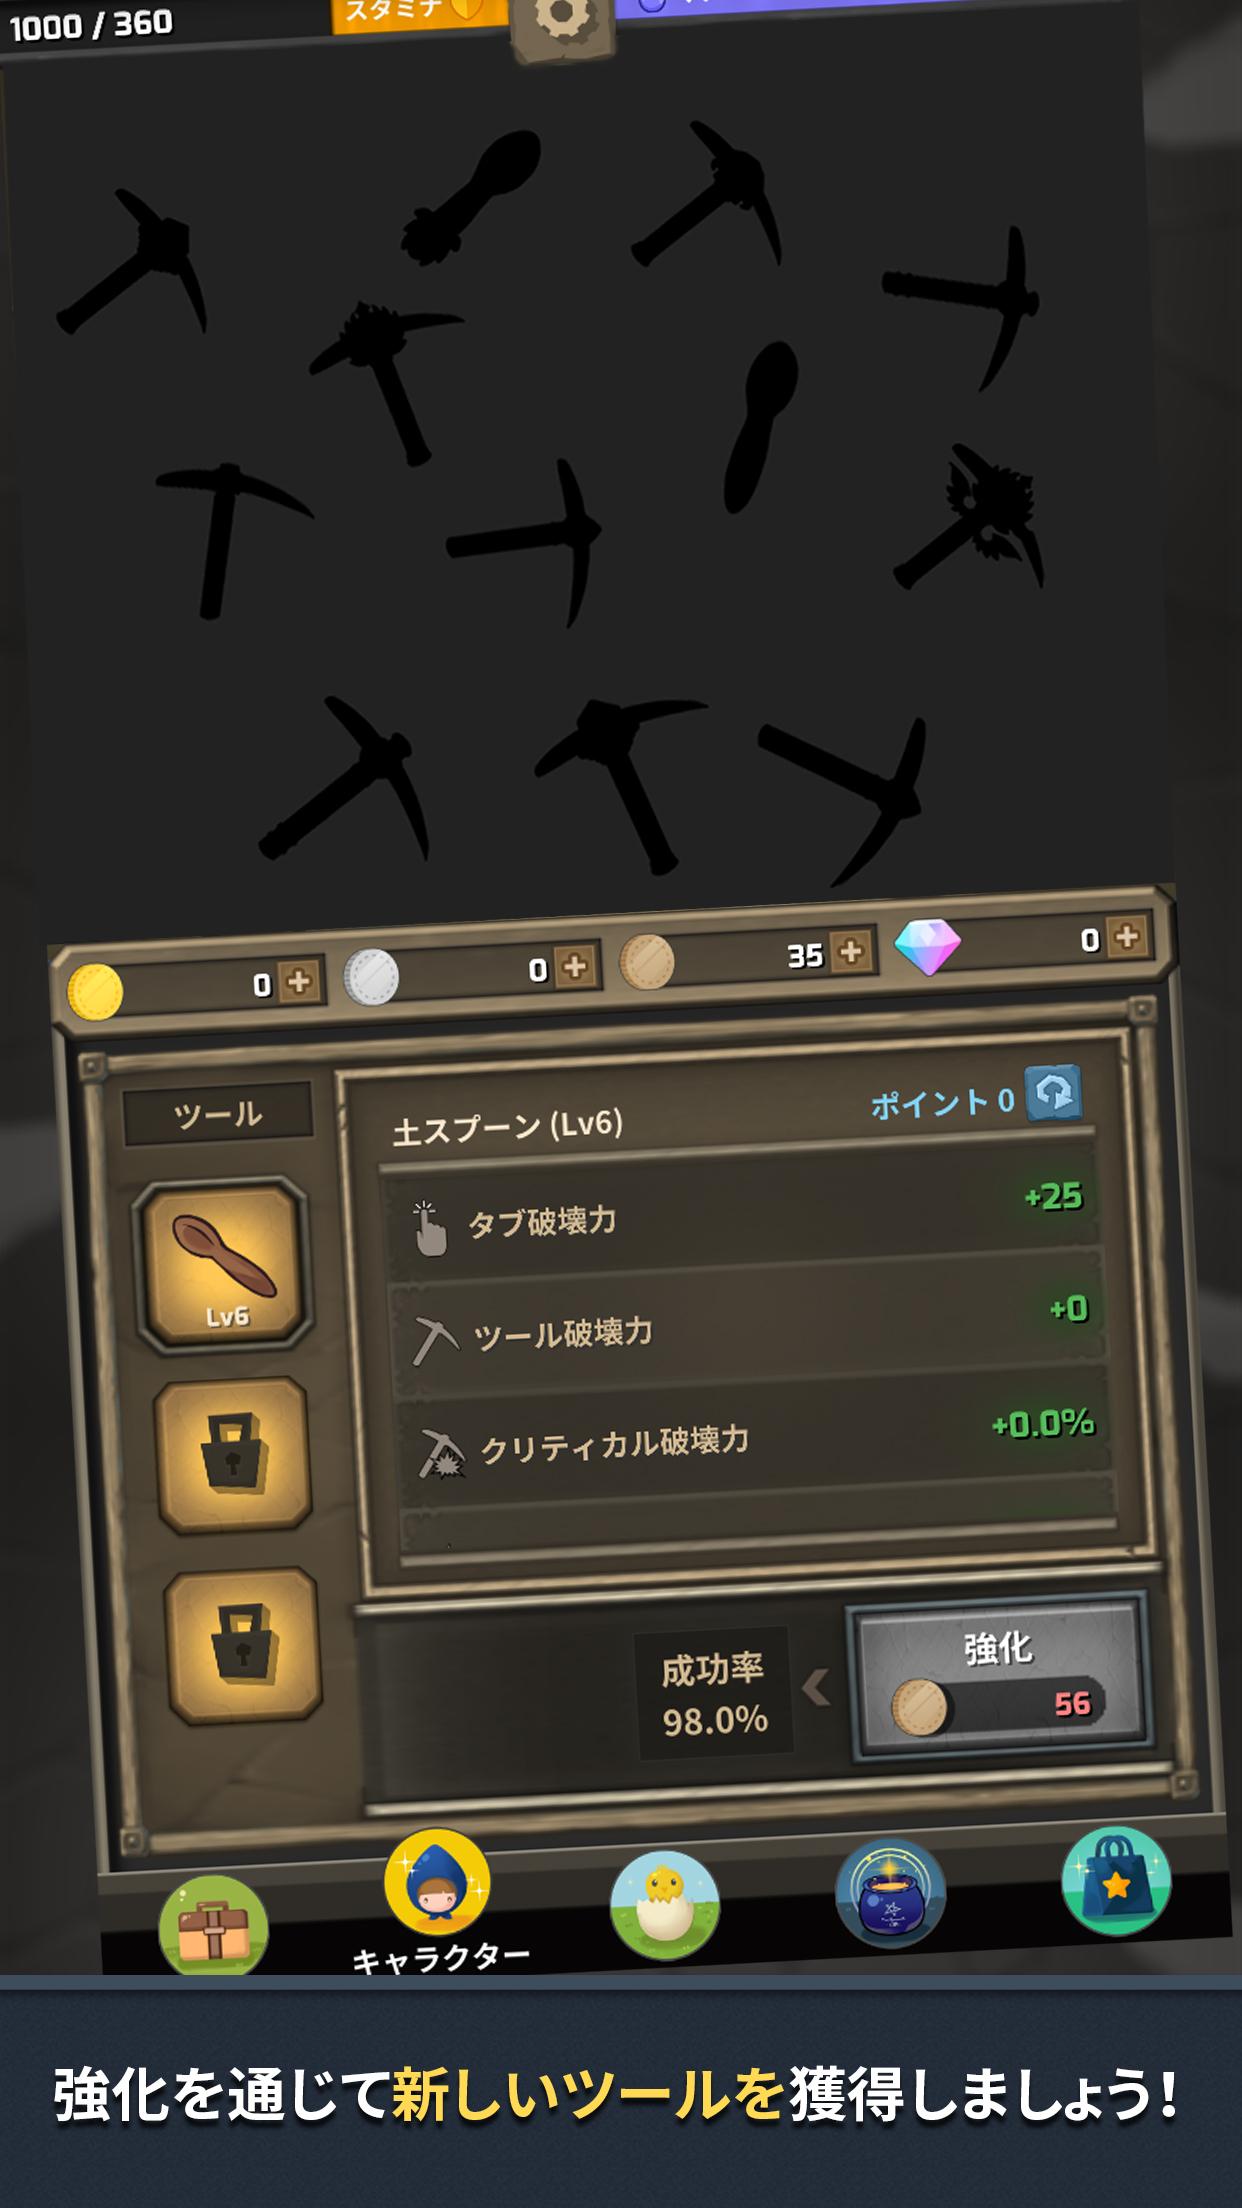Add silver coins with plus button
The width and height of the screenshot is (1242, 2208).
[575, 967]
